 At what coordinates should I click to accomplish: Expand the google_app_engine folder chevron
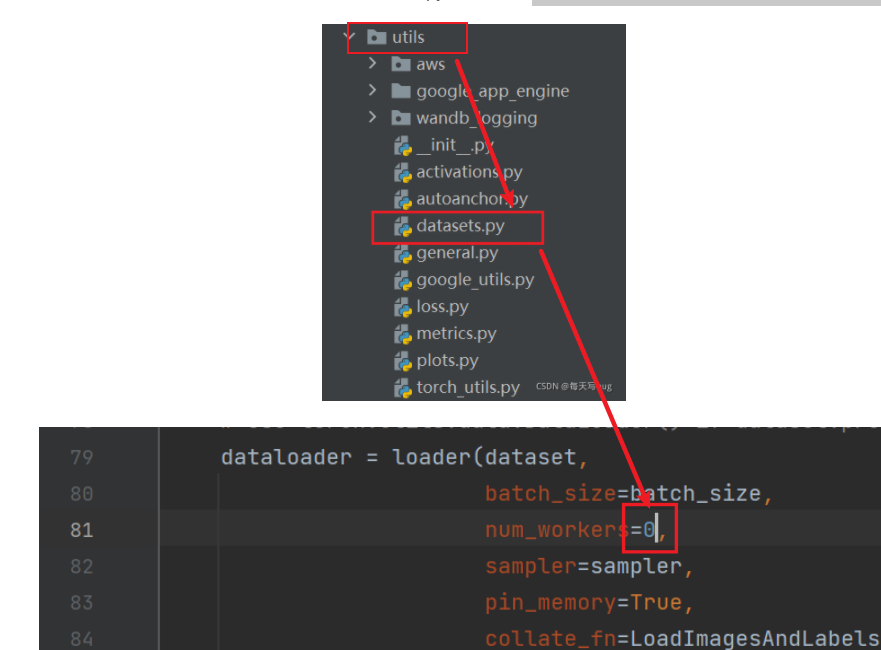(x=373, y=90)
